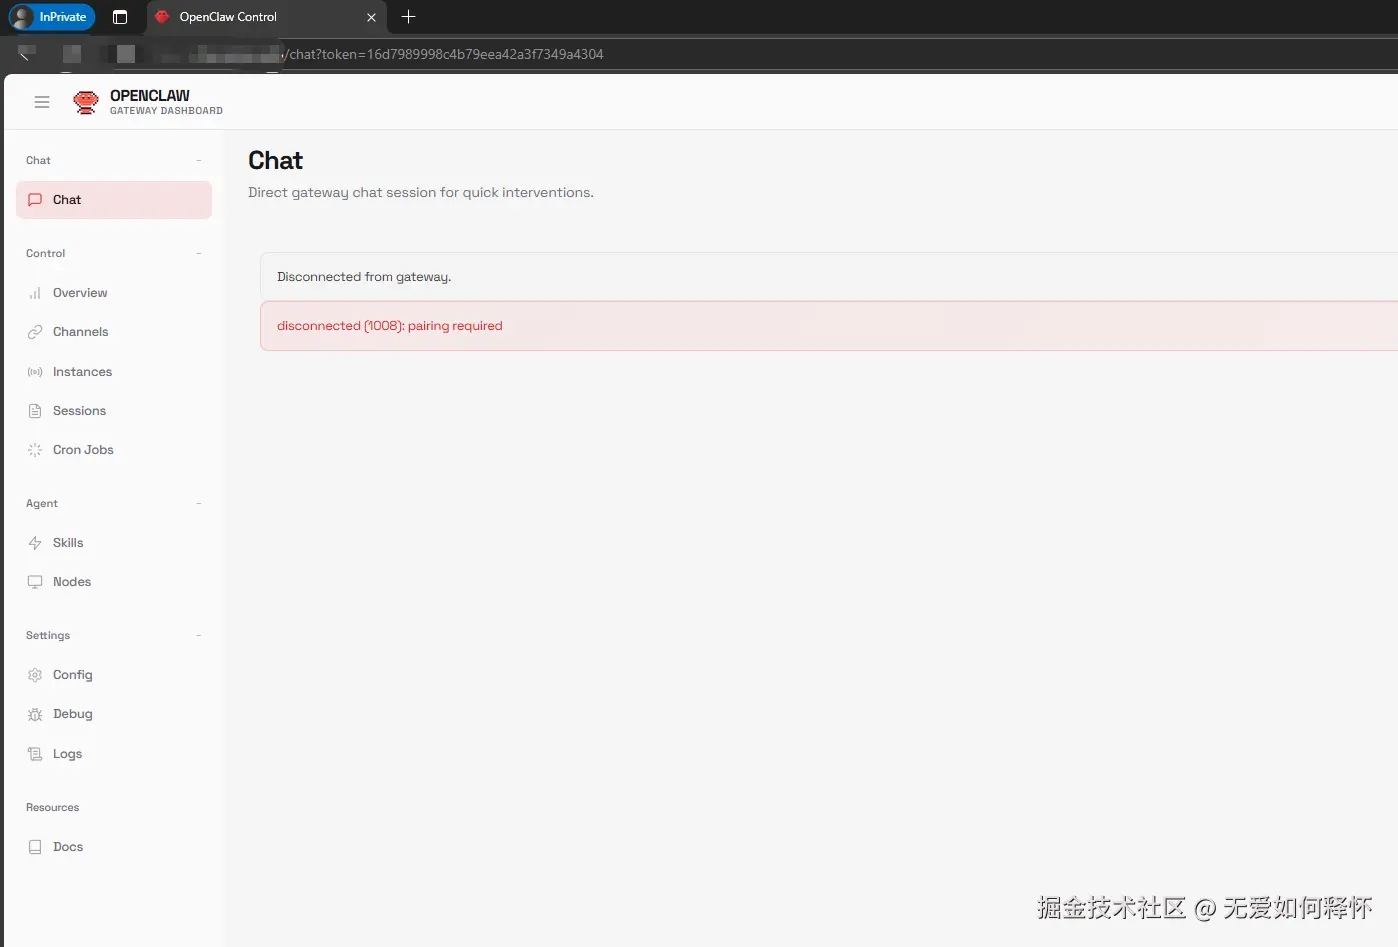Viewport: 1398px width, 947px height.
Task: Click the Channels link icon
Action: pos(35,332)
